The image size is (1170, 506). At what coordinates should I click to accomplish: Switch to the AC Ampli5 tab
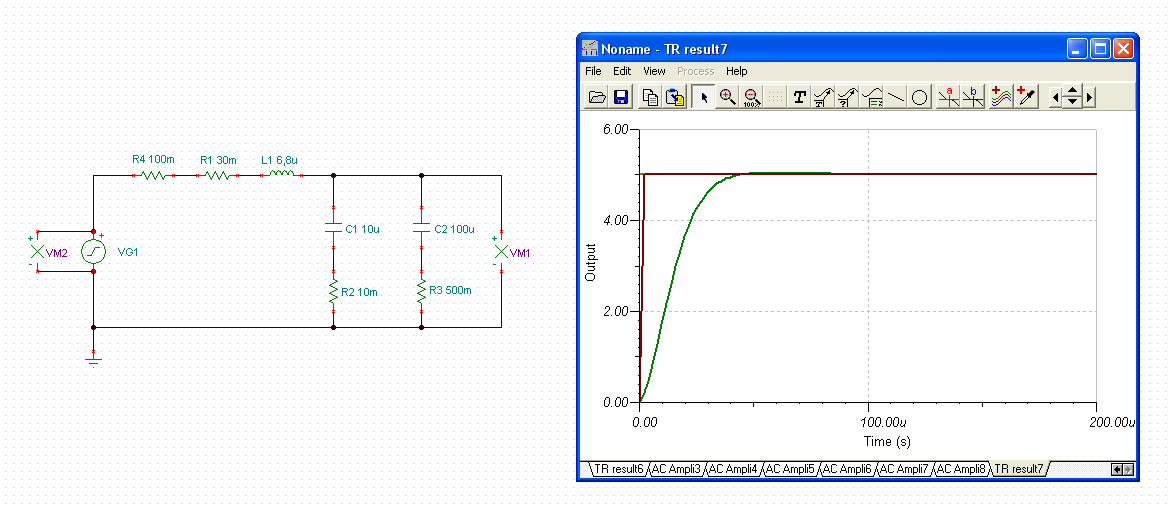789,469
